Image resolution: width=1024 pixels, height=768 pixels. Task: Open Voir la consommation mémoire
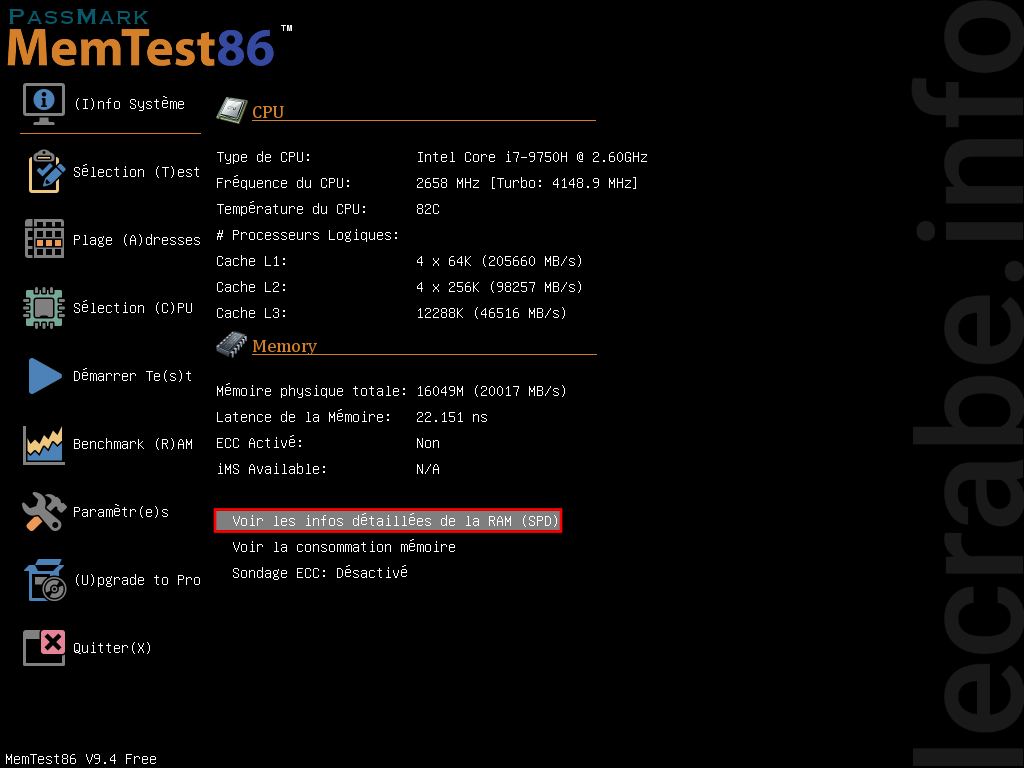(x=344, y=547)
